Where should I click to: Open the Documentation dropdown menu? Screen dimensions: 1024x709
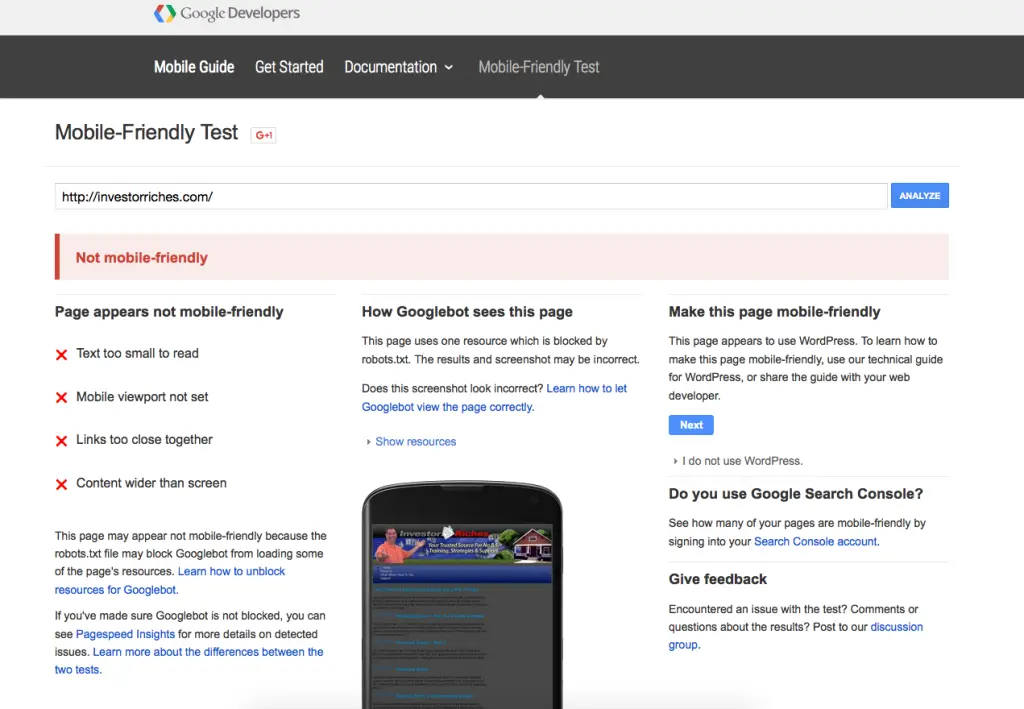(x=398, y=67)
